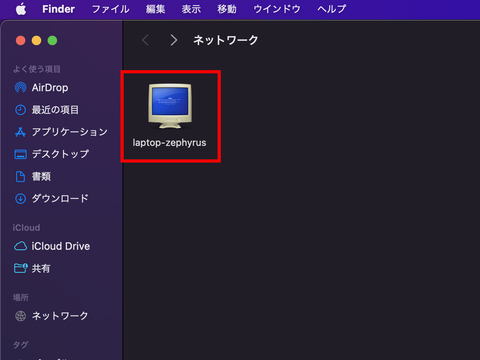This screenshot has width=480, height=360.
Task: Select the AirDrop label in sidebar
Action: coord(50,88)
